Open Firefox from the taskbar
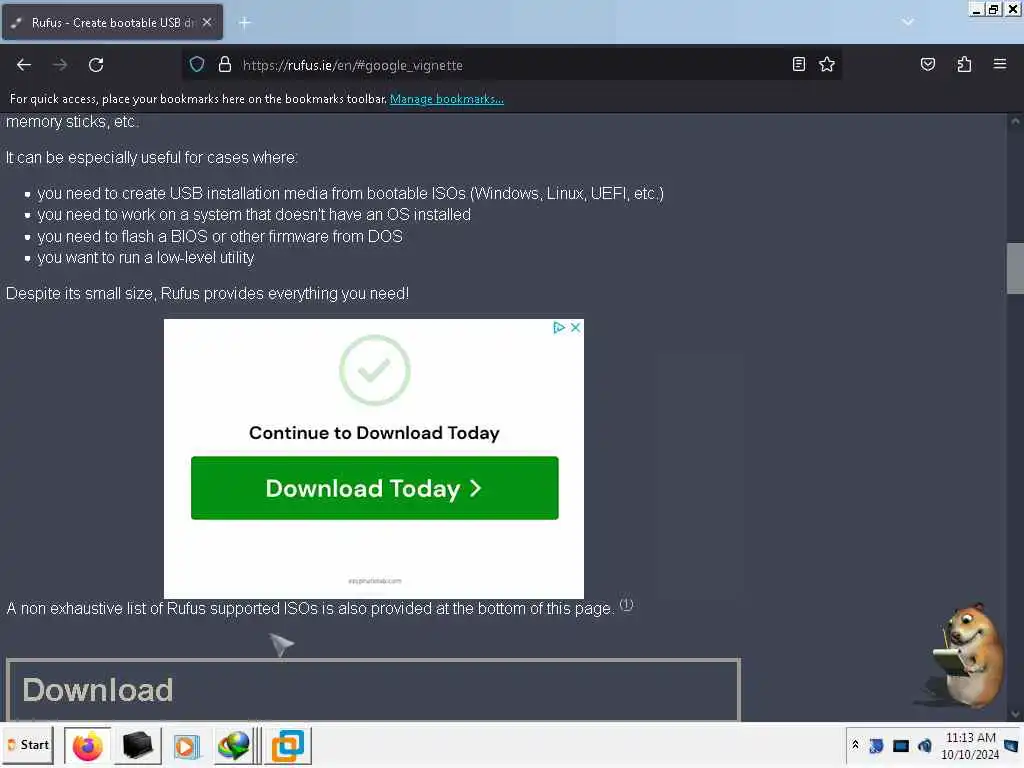1024x768 pixels. [88, 746]
